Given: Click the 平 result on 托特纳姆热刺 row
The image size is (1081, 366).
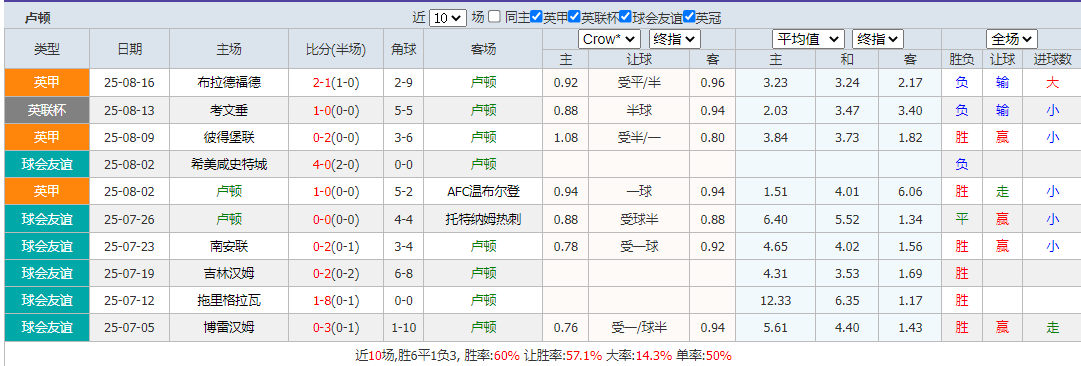Looking at the screenshot, I should pos(962,219).
